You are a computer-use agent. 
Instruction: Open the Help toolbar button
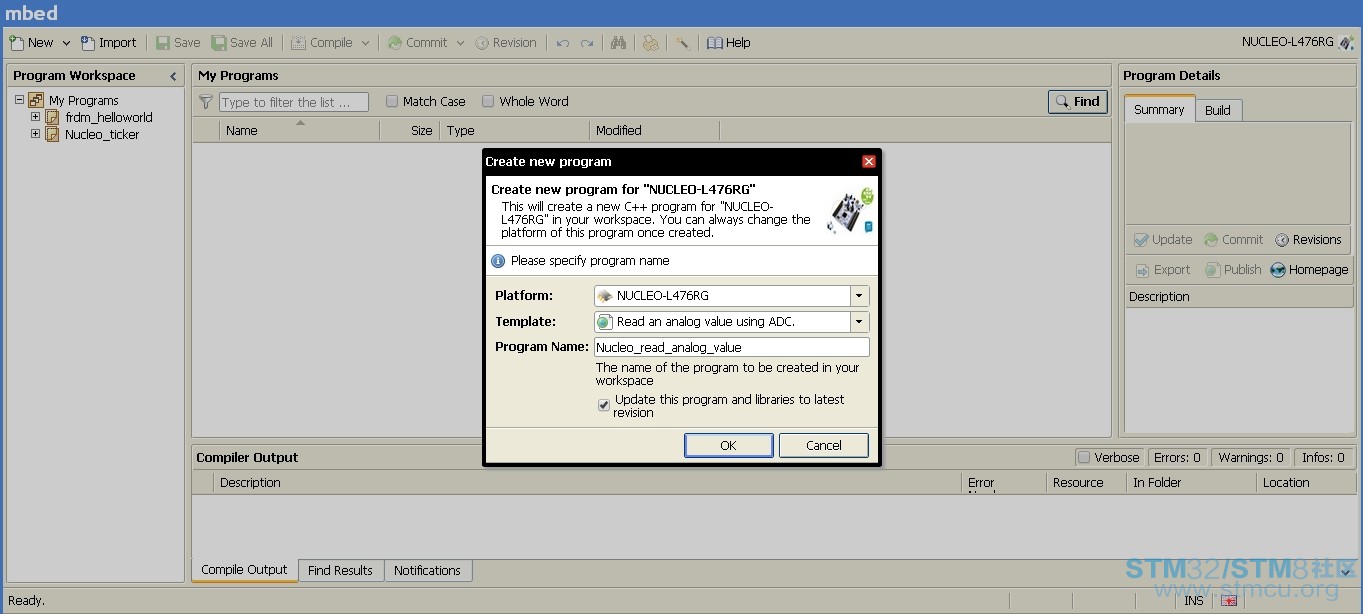point(728,43)
